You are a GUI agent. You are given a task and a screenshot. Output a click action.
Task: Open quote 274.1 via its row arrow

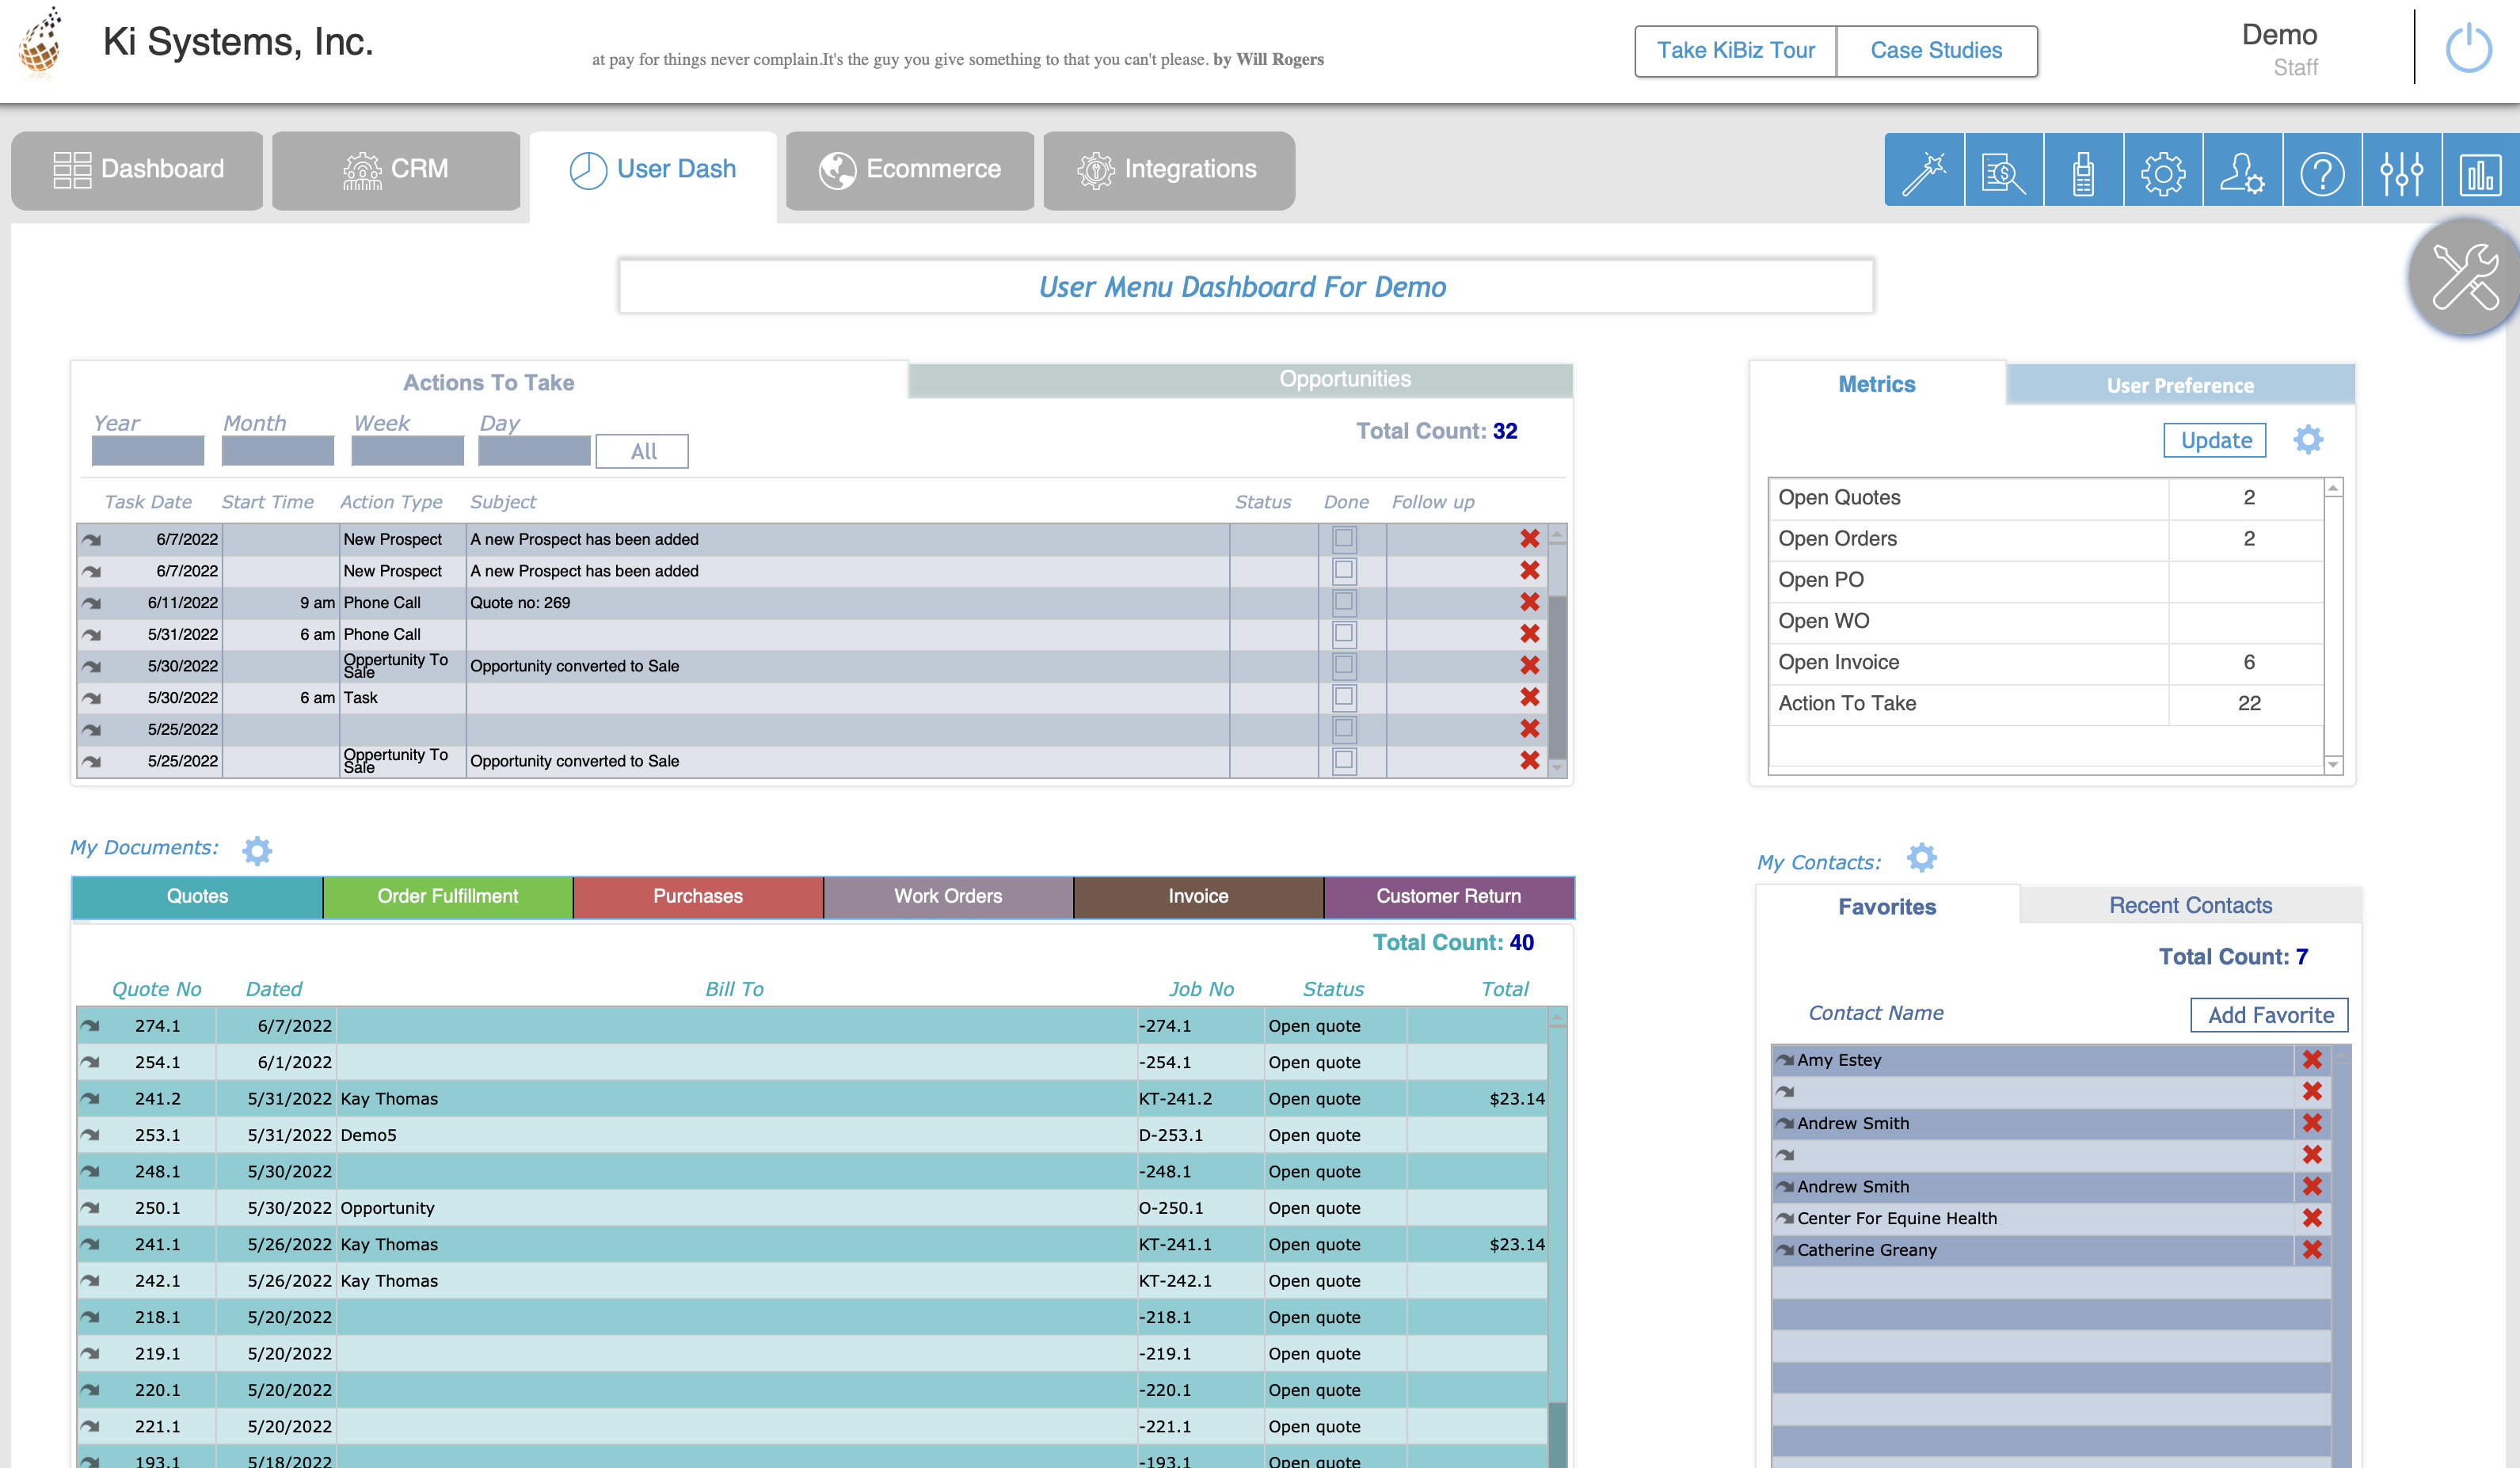point(93,1025)
